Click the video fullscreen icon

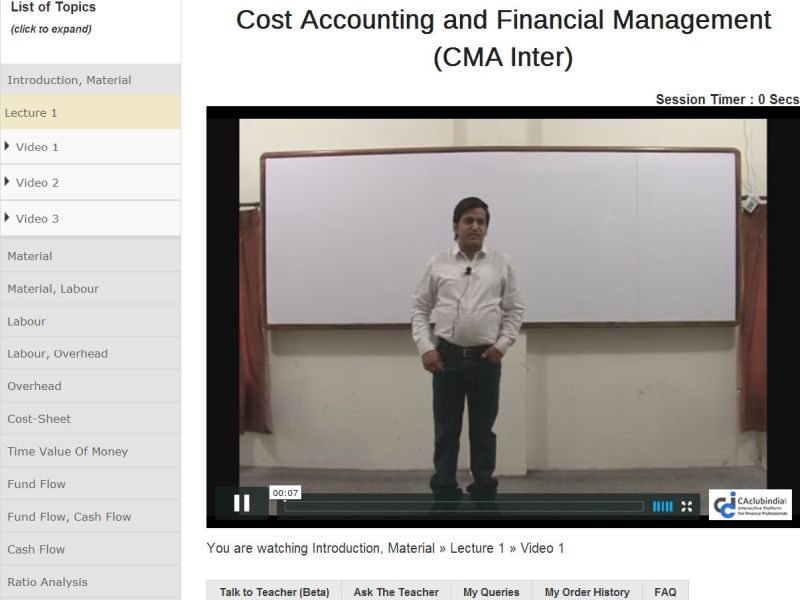686,506
